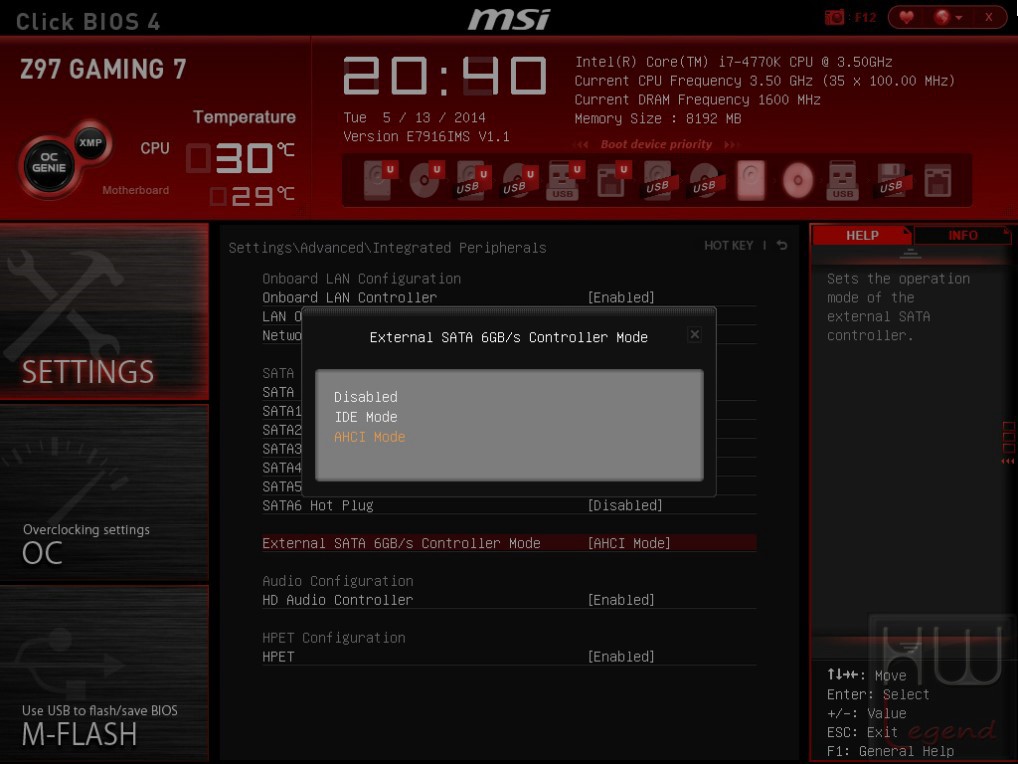1018x764 pixels.
Task: Click the SATA6 Hot Plug label
Action: pos(317,505)
